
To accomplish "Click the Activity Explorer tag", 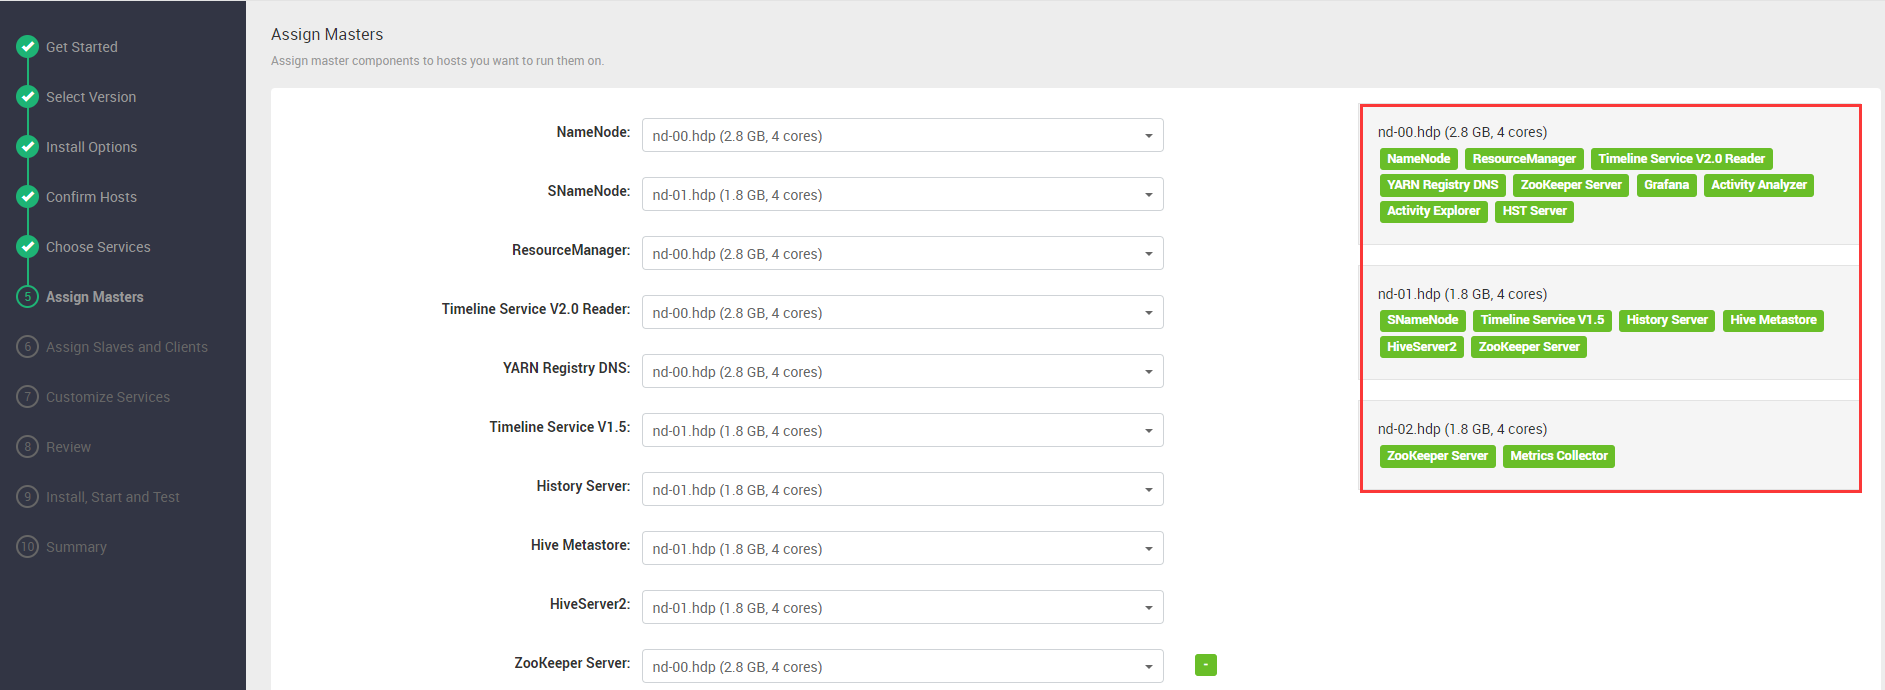I will [x=1433, y=211].
